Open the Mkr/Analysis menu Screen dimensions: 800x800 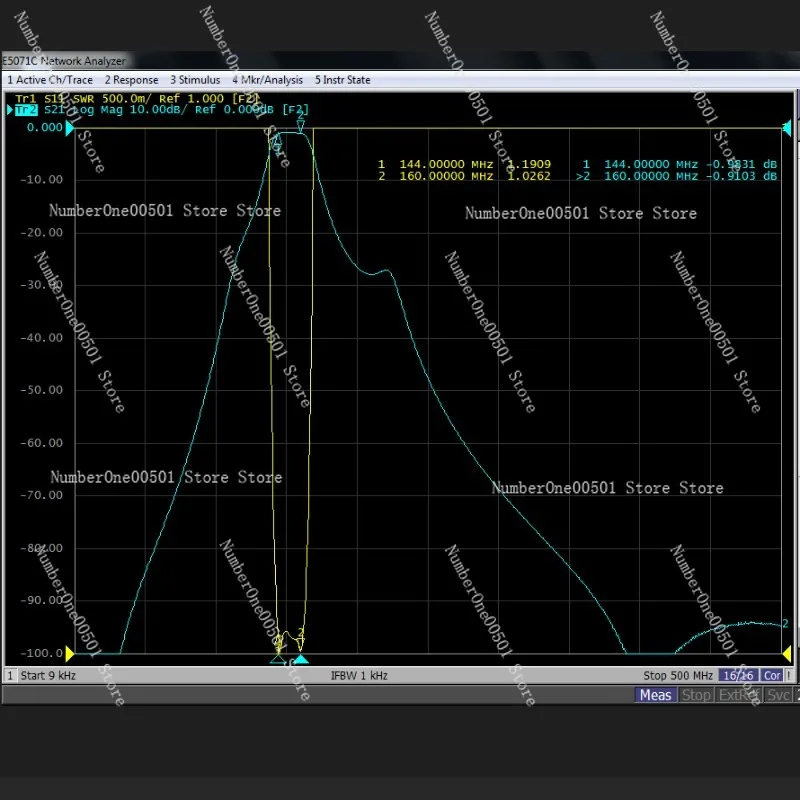(267, 79)
